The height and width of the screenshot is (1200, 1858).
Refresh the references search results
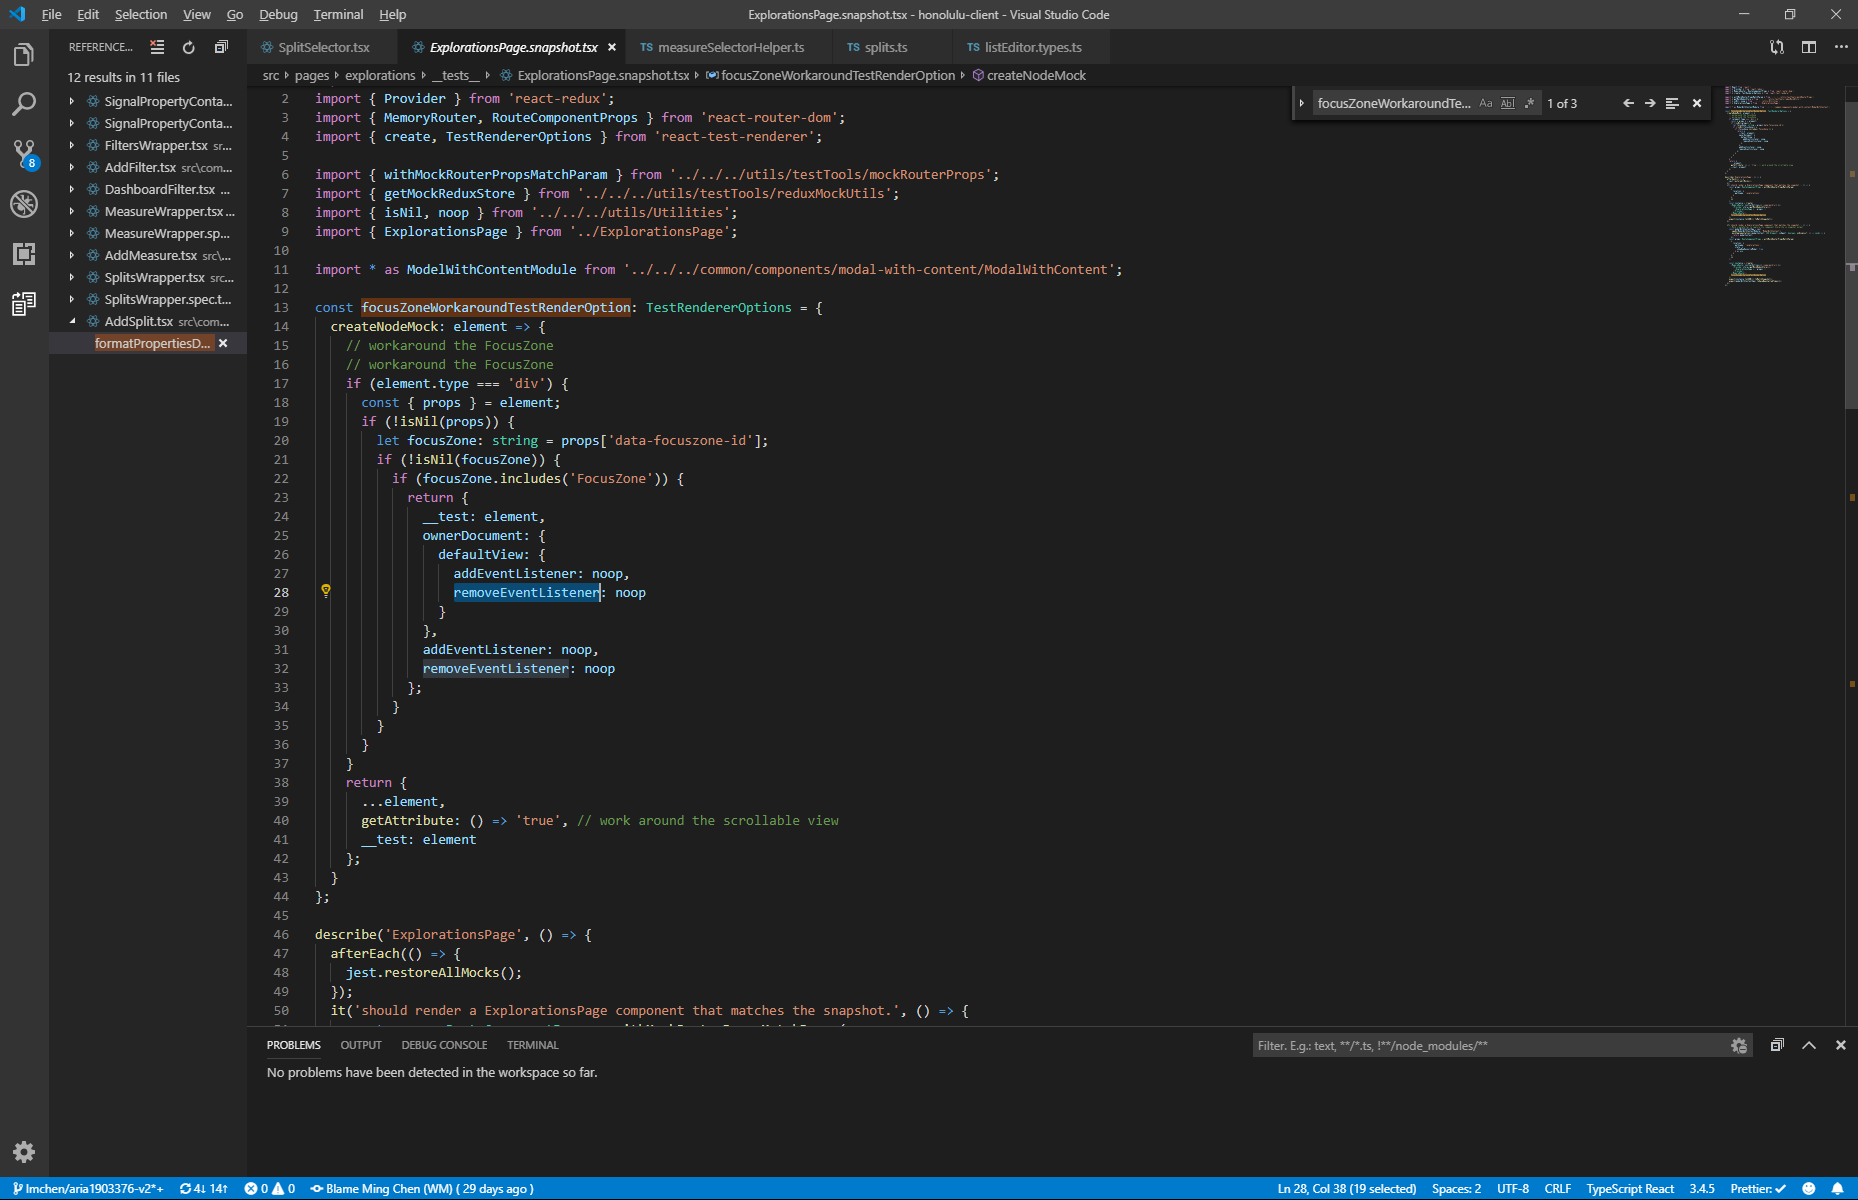[x=188, y=46]
